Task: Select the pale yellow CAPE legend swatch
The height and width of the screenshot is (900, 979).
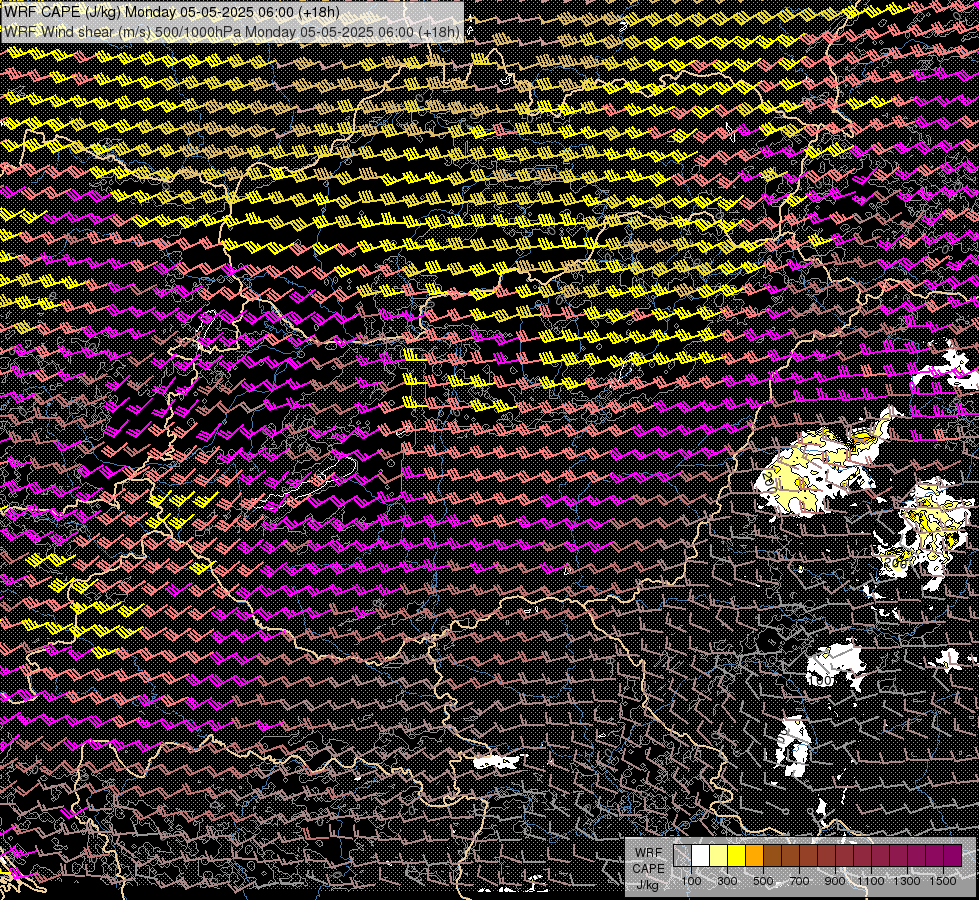Action: click(x=719, y=855)
